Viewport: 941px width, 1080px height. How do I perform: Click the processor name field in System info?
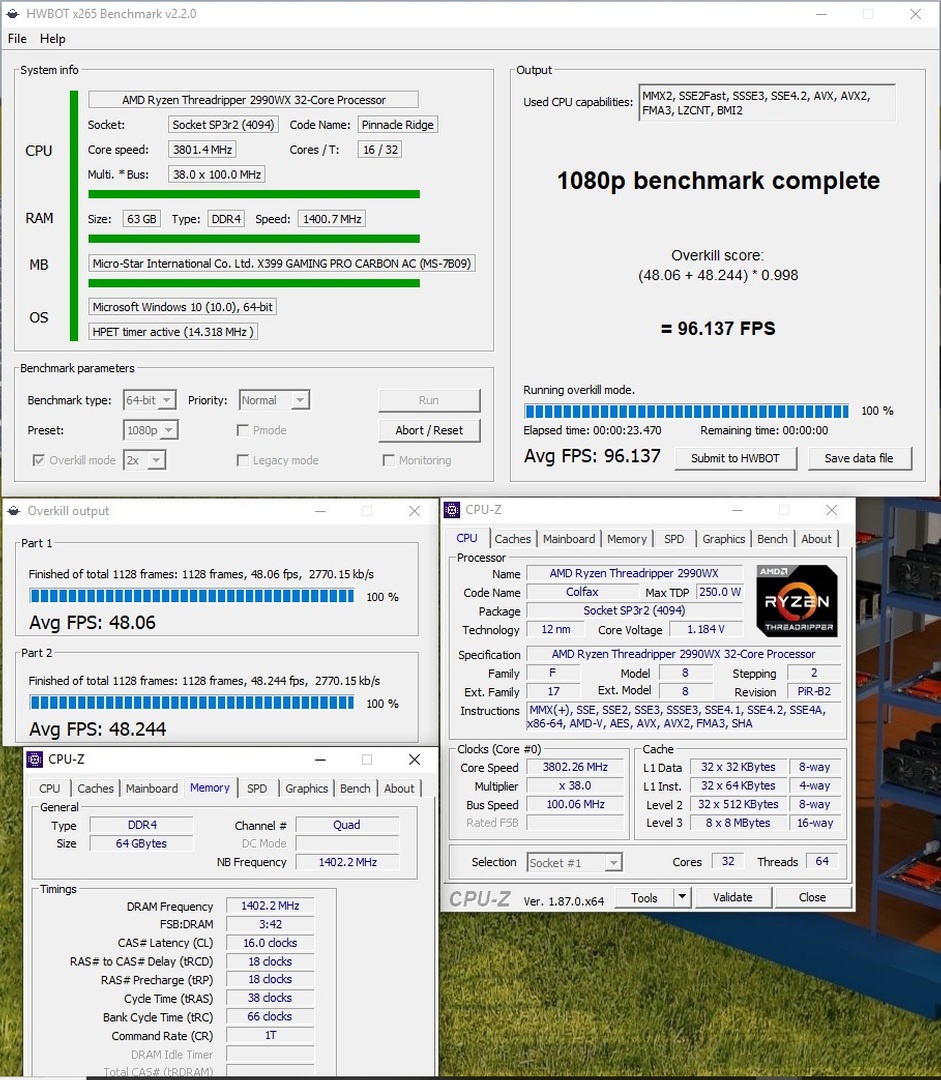[x=253, y=100]
